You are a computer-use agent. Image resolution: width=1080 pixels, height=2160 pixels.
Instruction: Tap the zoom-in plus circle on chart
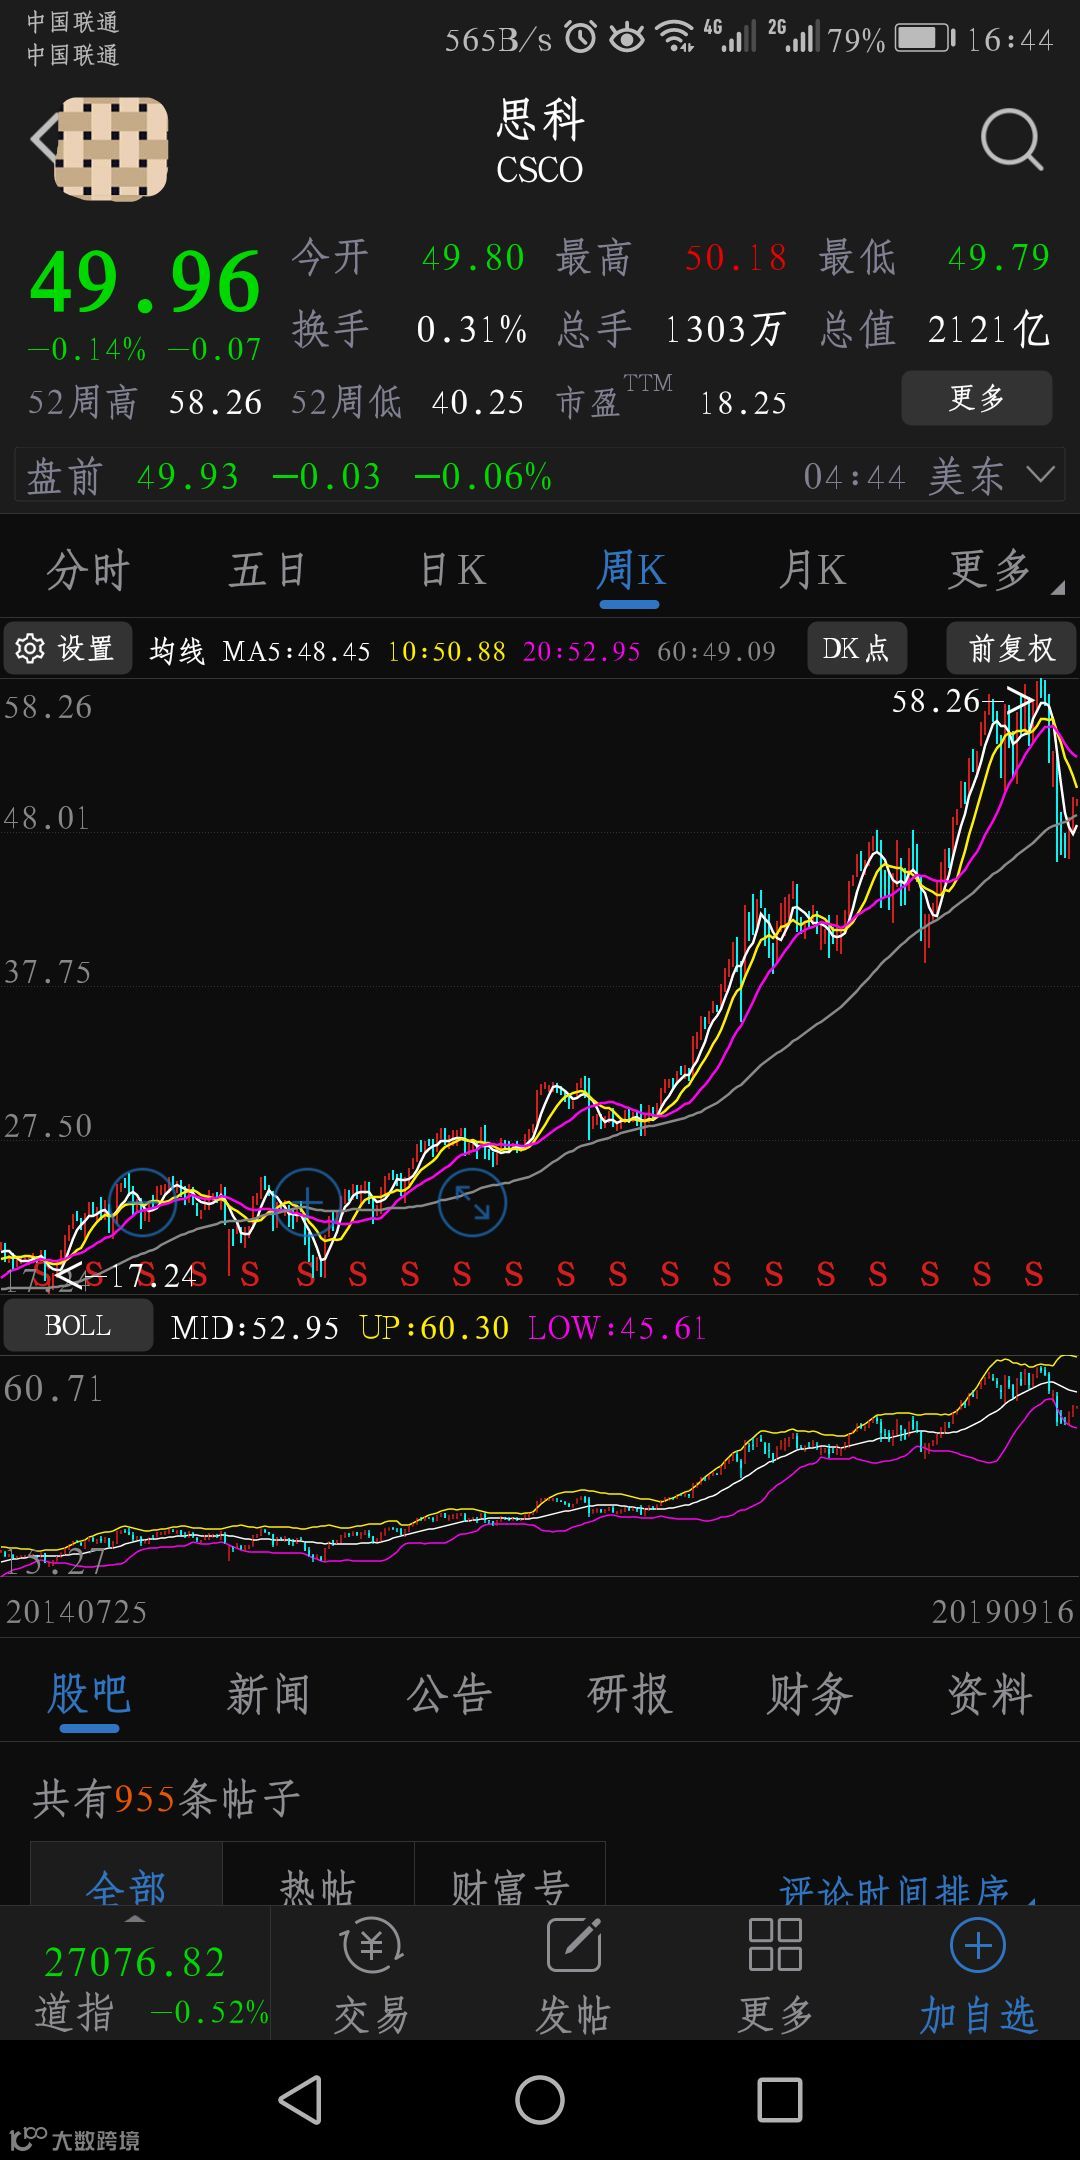click(308, 1202)
